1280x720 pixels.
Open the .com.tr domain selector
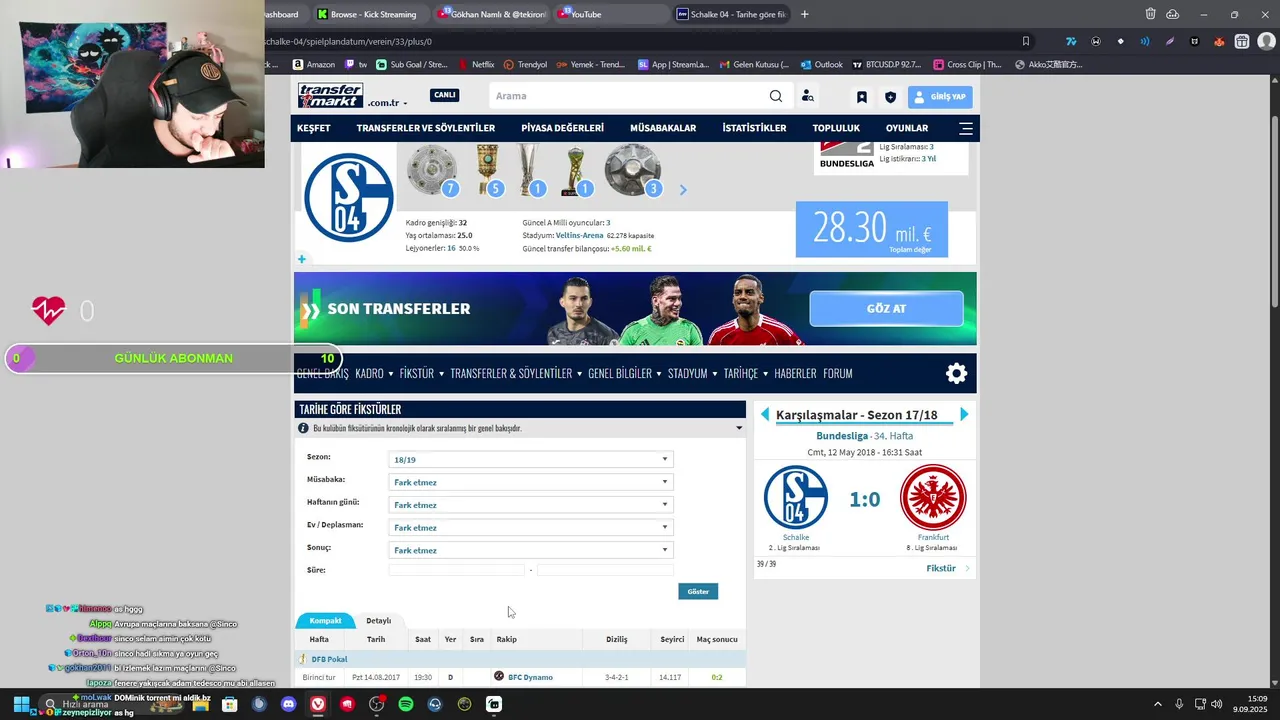point(387,103)
